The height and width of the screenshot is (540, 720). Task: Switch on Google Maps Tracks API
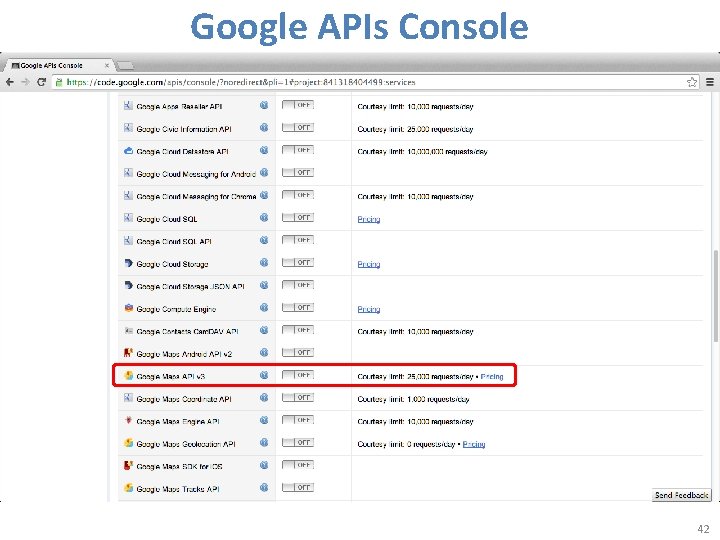[298, 488]
